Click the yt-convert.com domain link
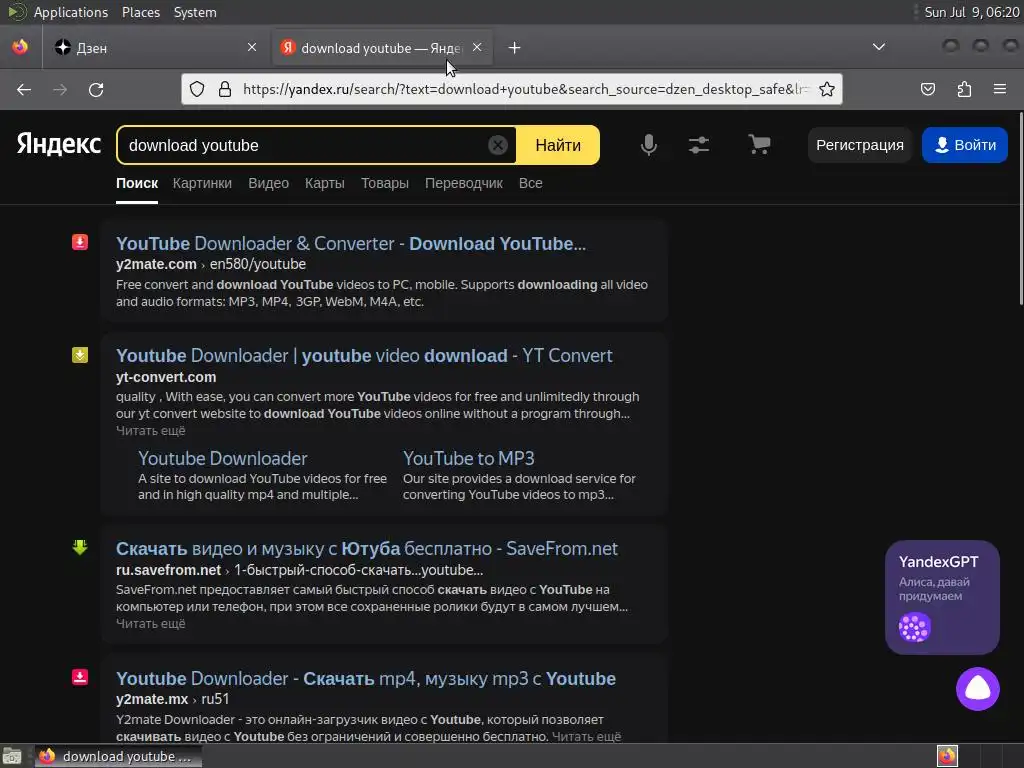 click(x=166, y=377)
